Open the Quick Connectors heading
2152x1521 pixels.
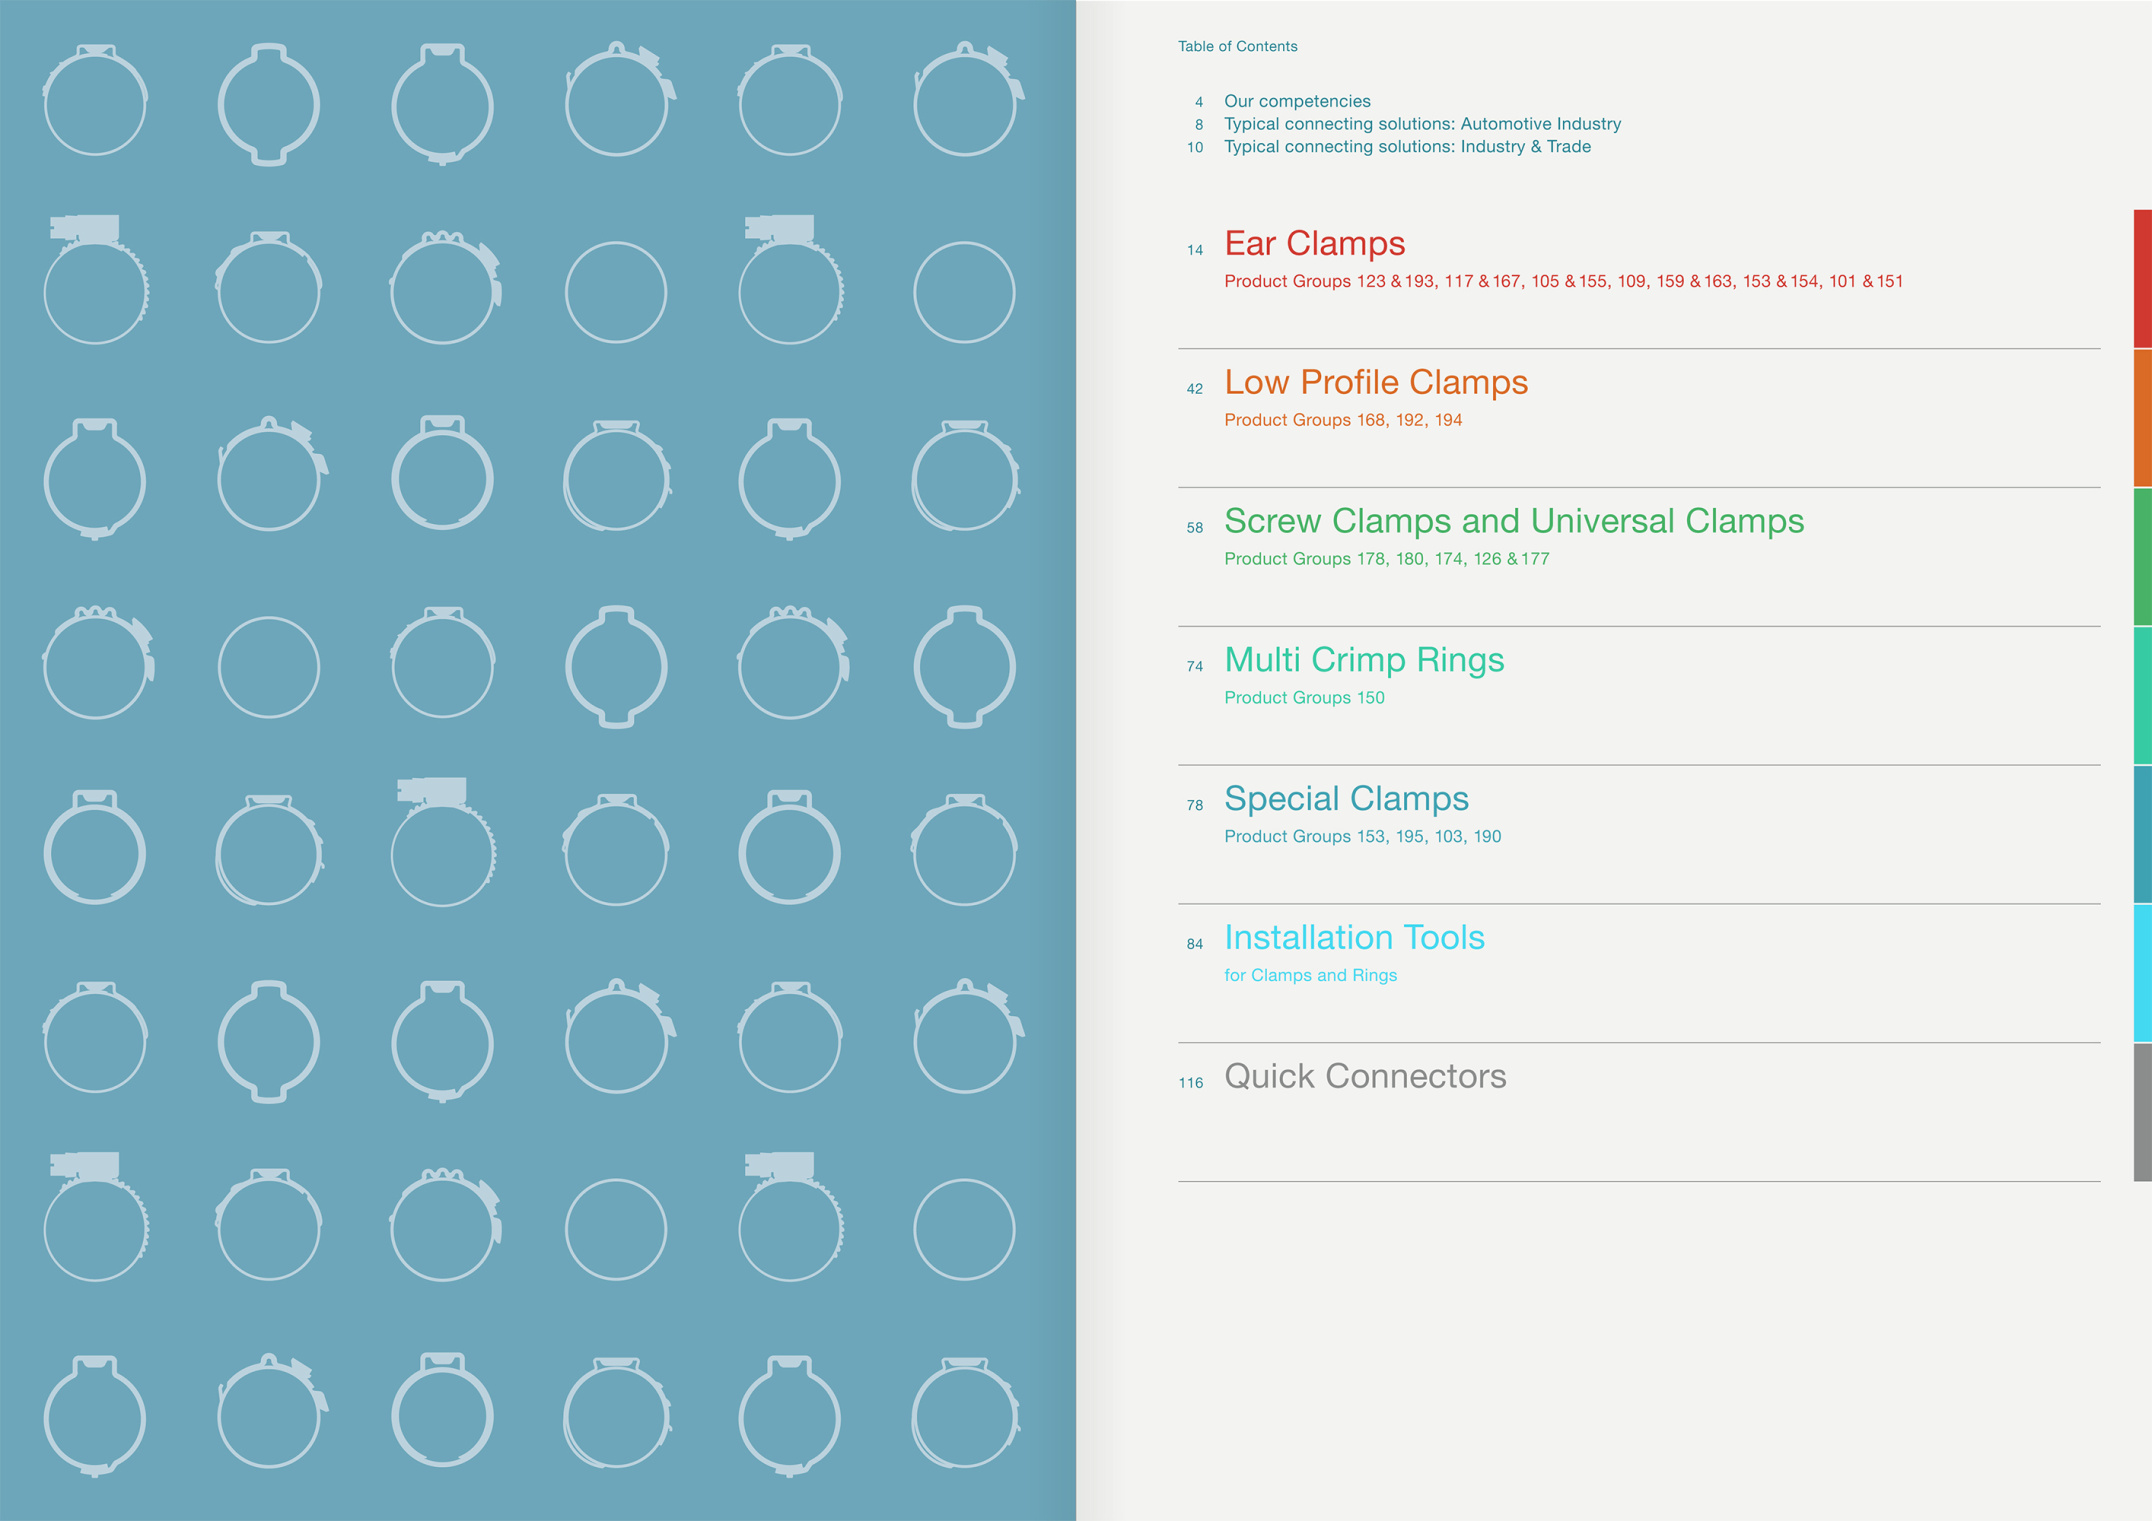[x=1364, y=1078]
